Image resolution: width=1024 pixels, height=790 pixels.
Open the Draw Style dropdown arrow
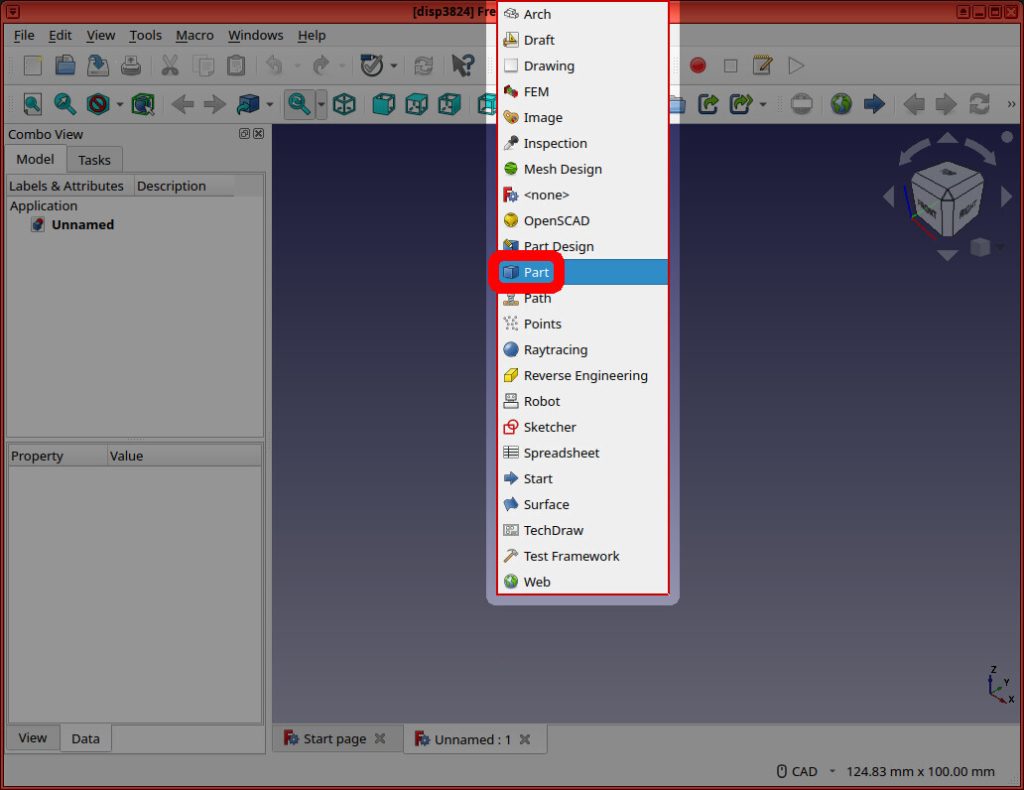118,103
